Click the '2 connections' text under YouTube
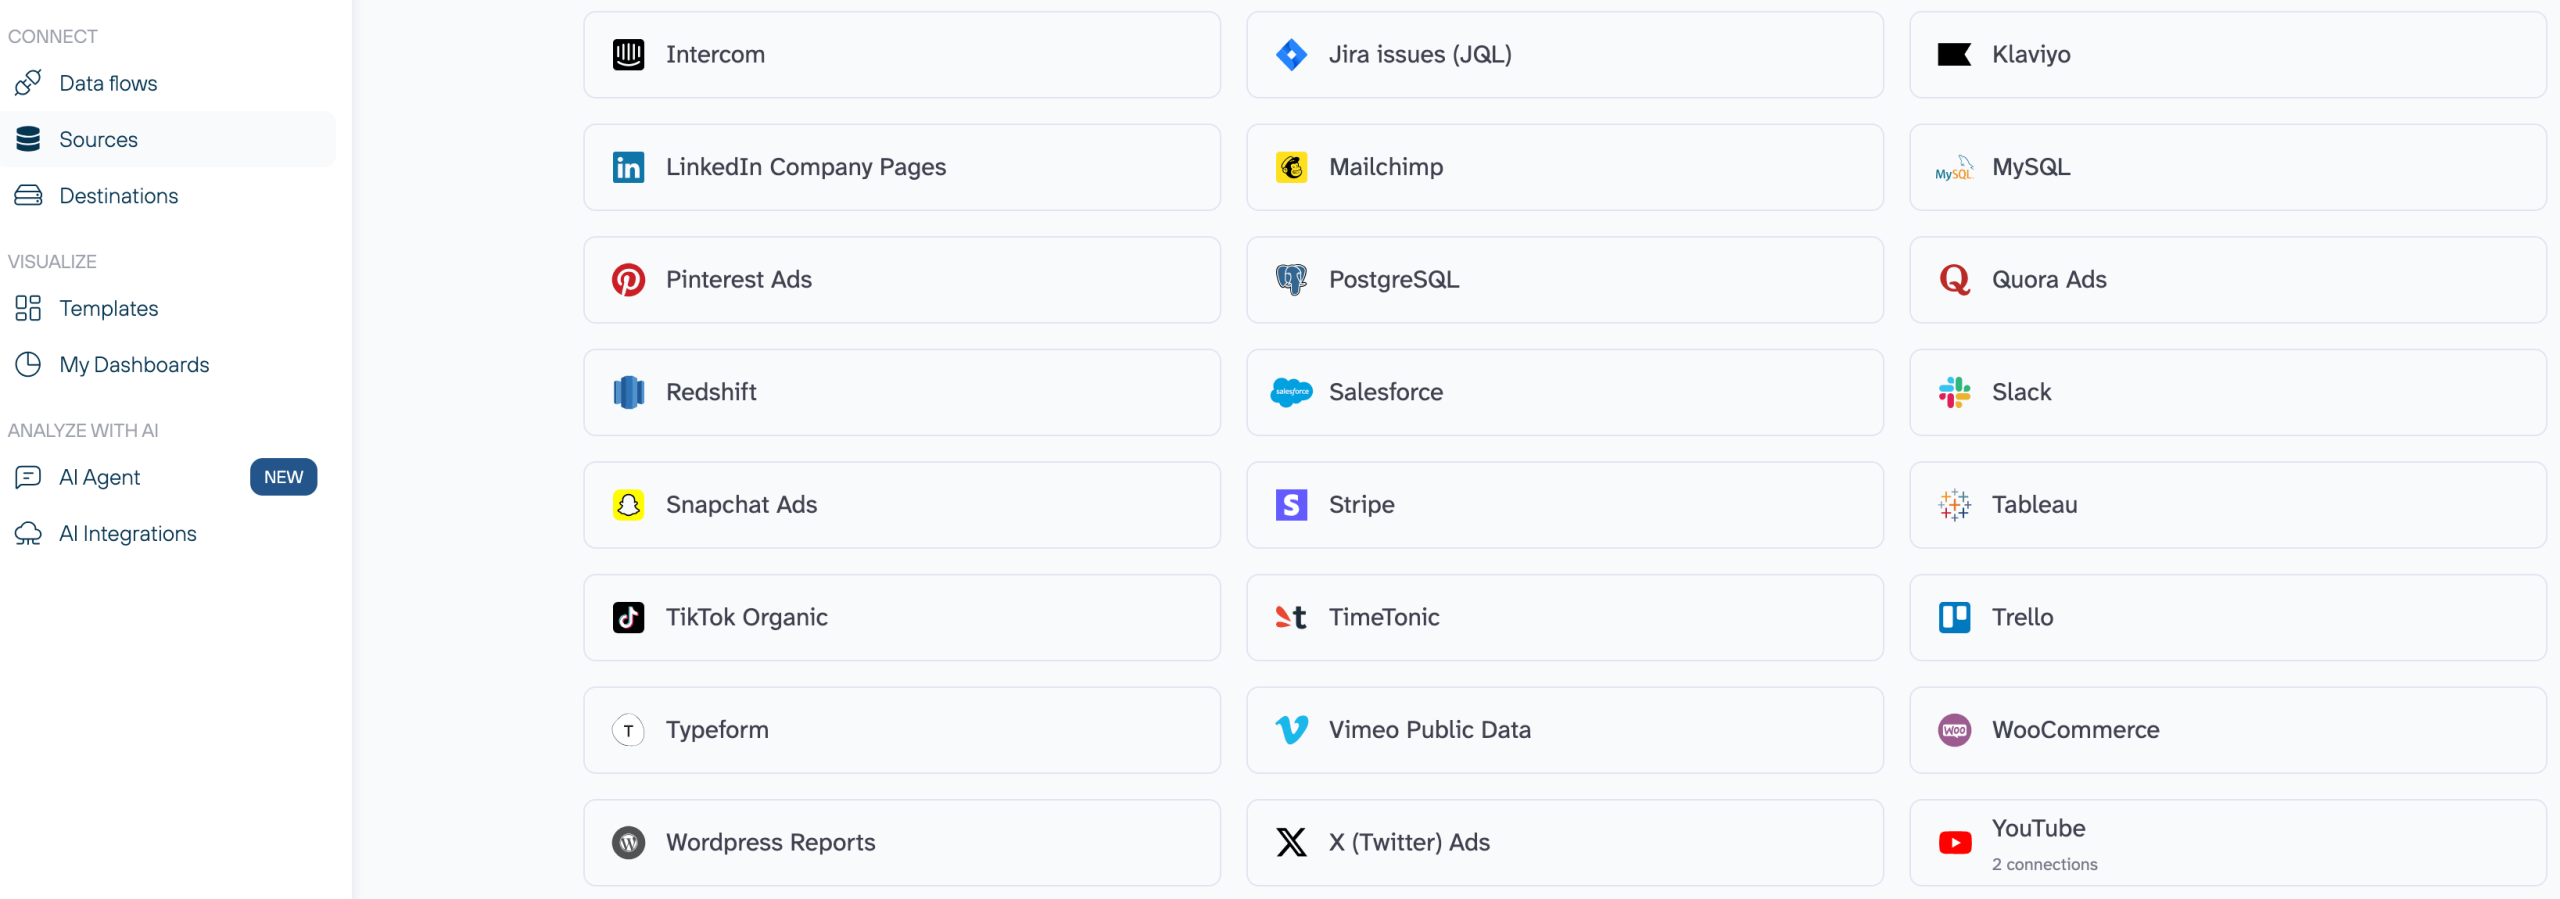2560x899 pixels. point(2044,865)
